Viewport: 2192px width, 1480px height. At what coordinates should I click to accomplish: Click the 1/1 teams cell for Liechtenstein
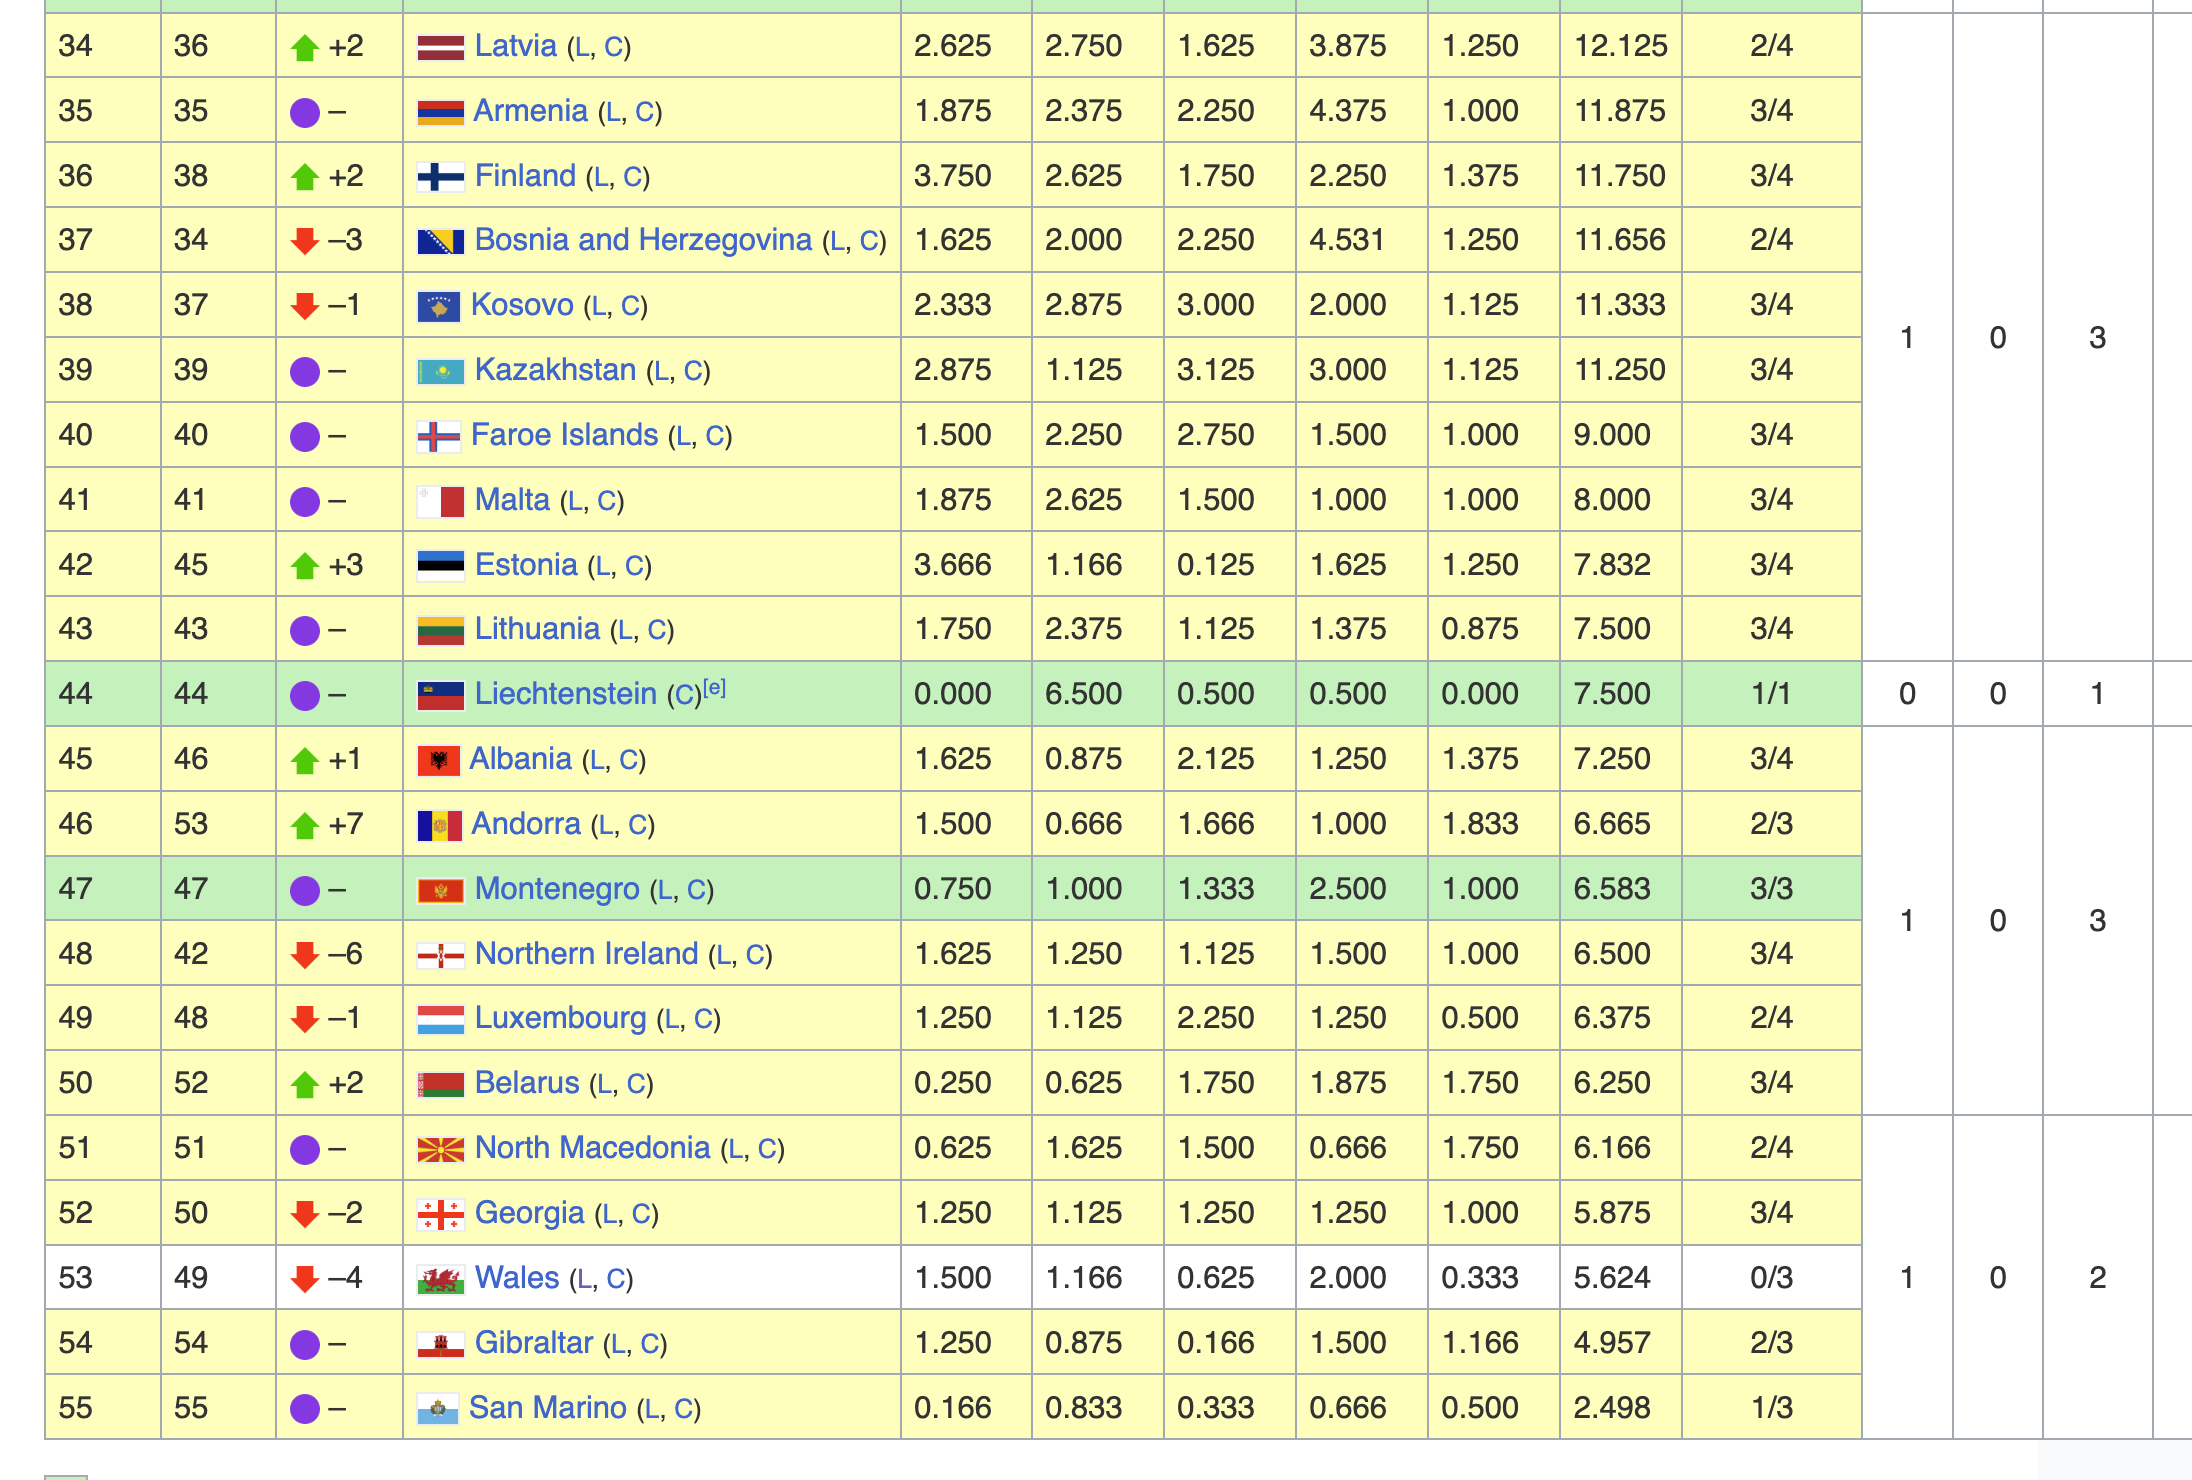click(1771, 694)
